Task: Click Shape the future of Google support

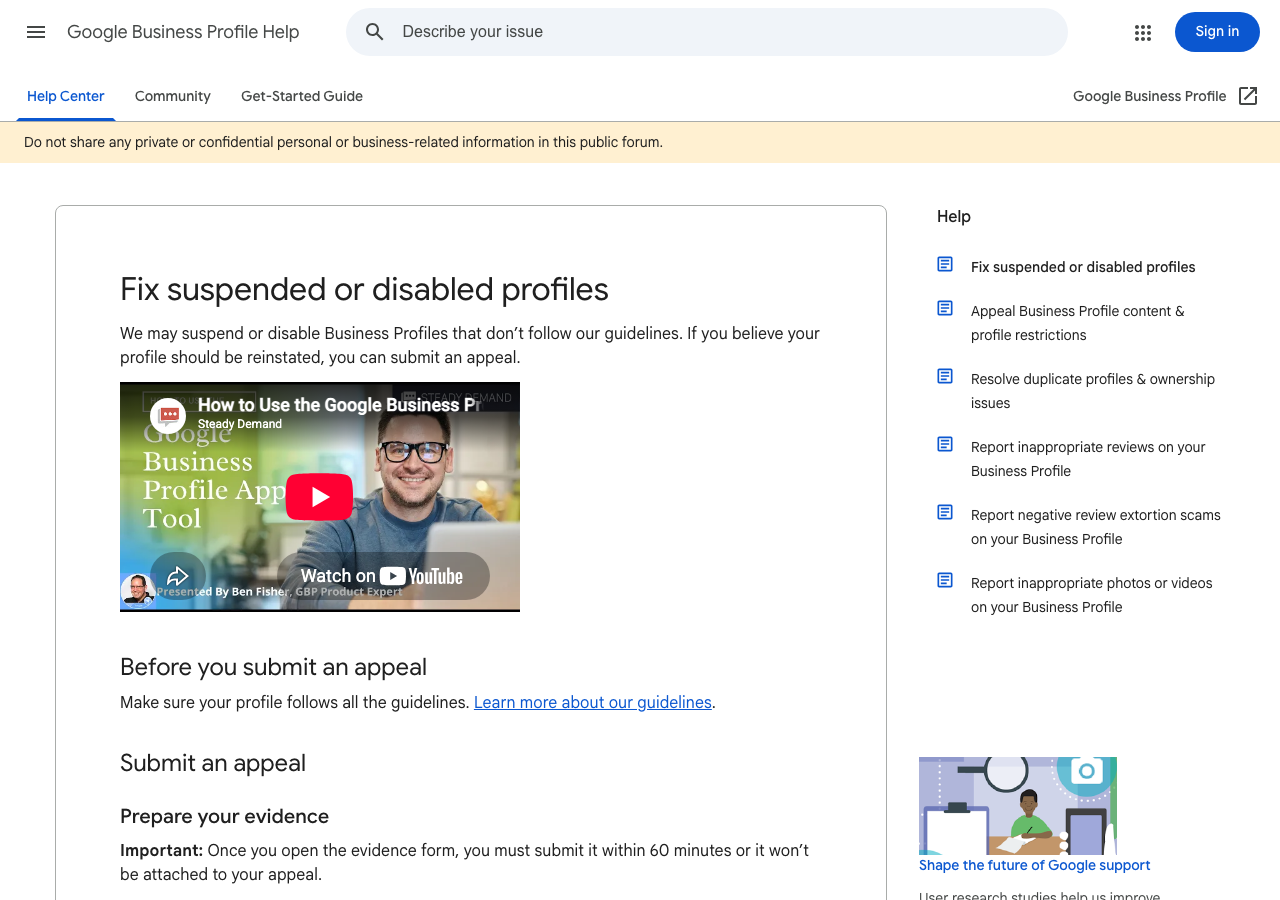Action: pos(1035,865)
